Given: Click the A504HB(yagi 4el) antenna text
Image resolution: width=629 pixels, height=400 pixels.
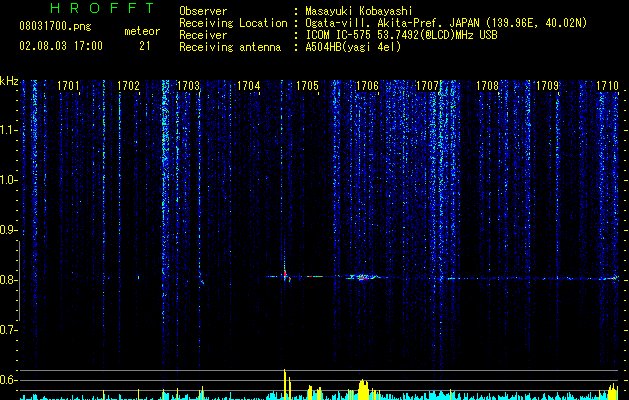Looking at the screenshot, I should pyautogui.click(x=353, y=47).
